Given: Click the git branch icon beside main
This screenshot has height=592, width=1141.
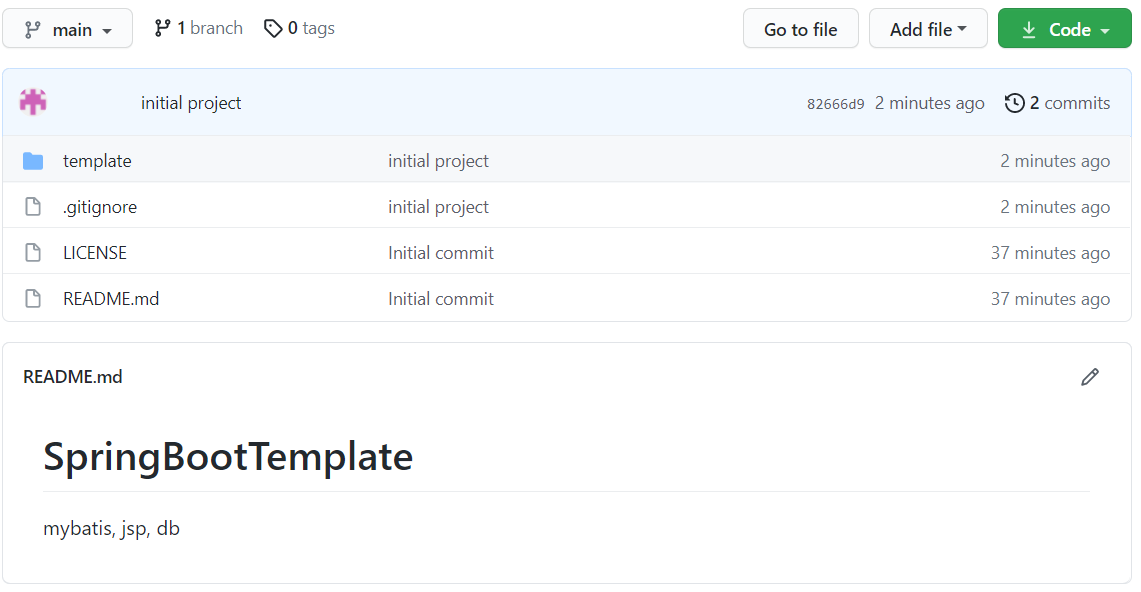Looking at the screenshot, I should click(x=33, y=30).
